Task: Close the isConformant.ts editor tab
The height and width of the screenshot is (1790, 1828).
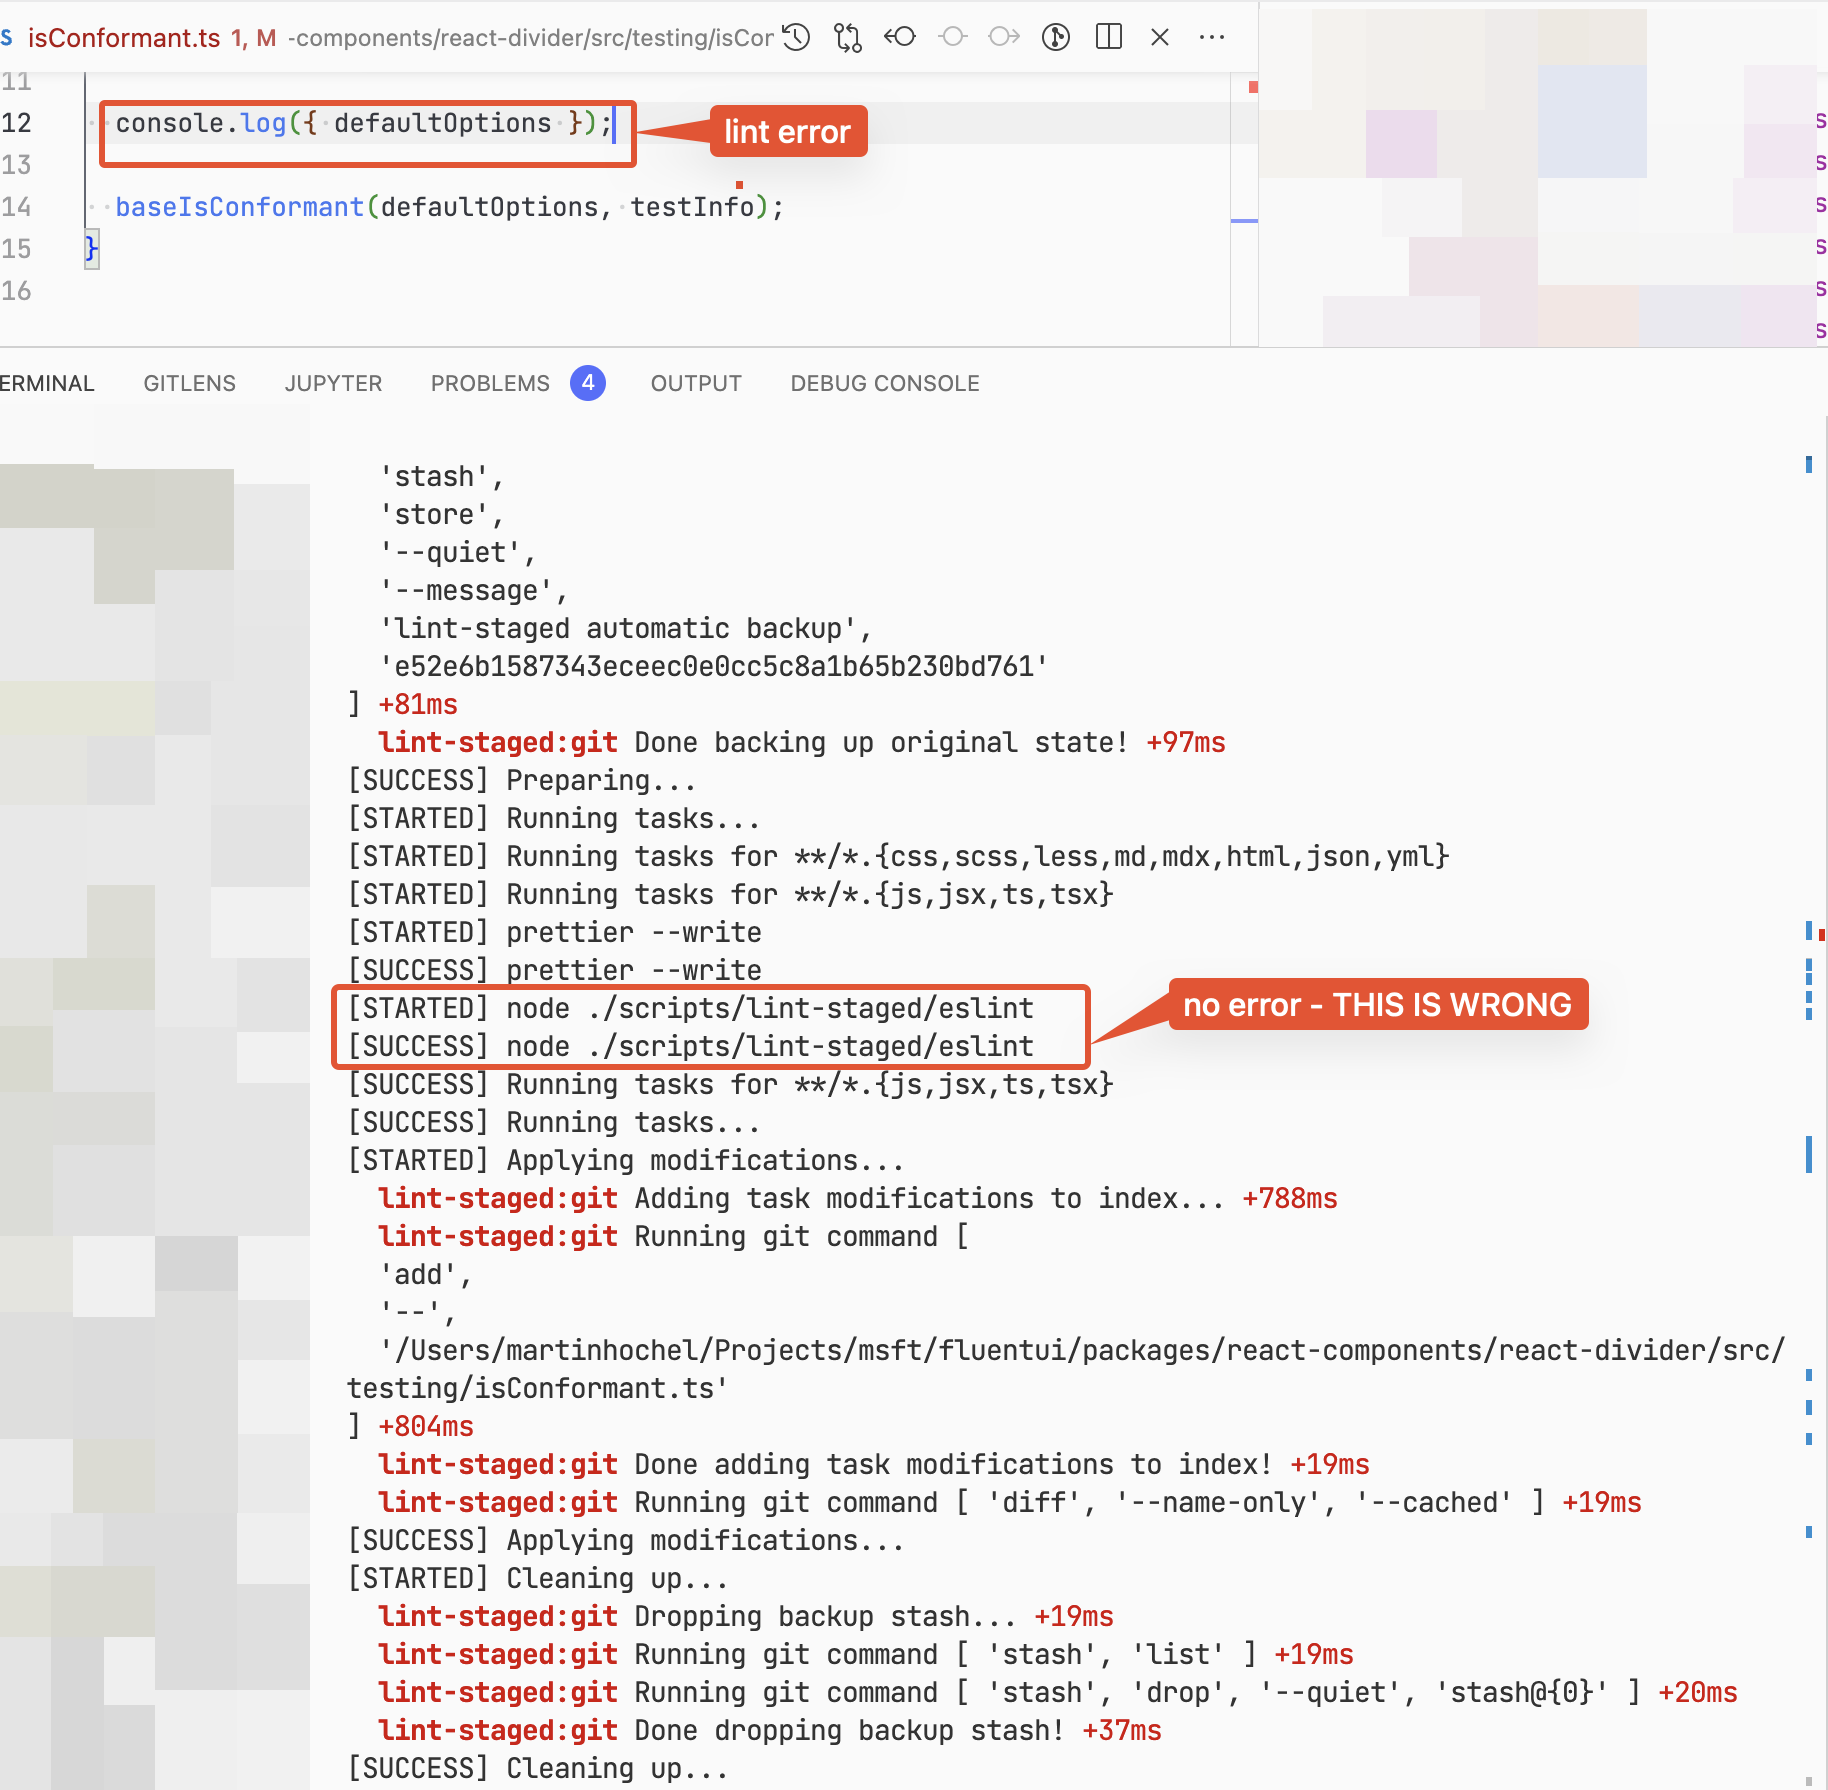Action: [x=1160, y=37]
